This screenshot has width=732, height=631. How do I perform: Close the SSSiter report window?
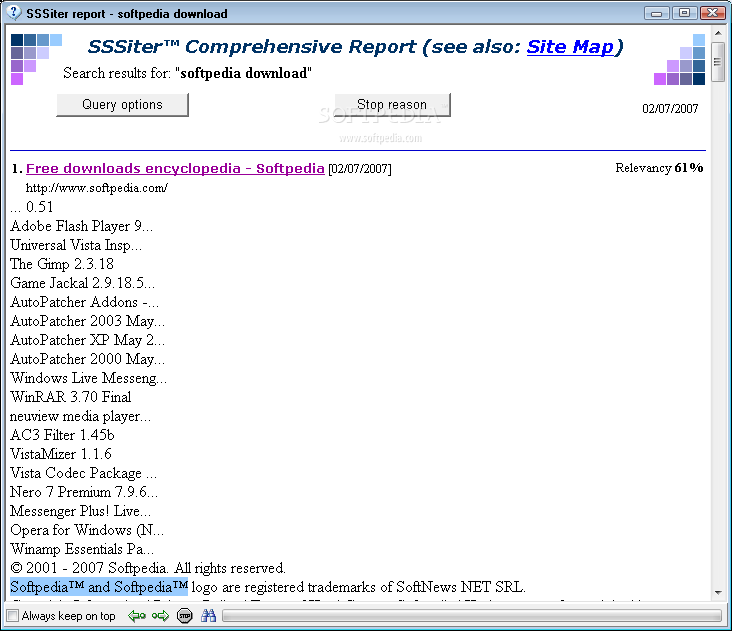[x=712, y=13]
